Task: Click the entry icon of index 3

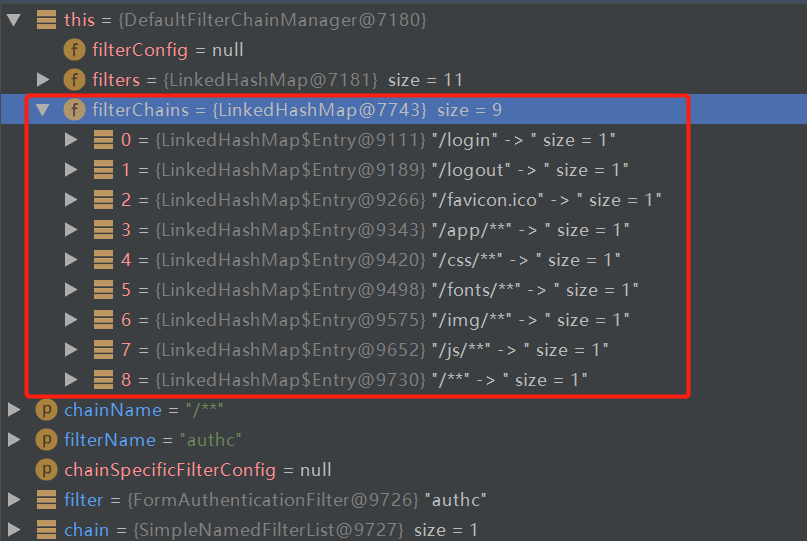Action: pos(103,230)
